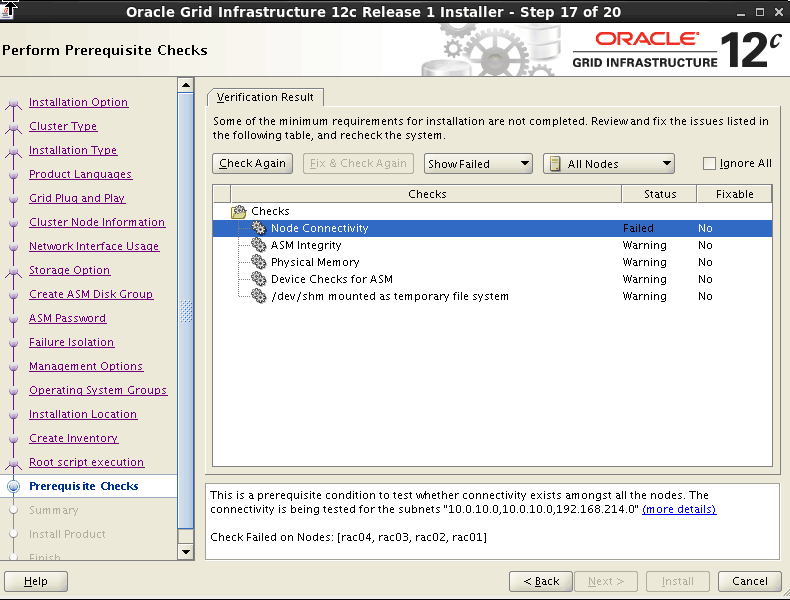Click the Cancel button

(x=750, y=581)
